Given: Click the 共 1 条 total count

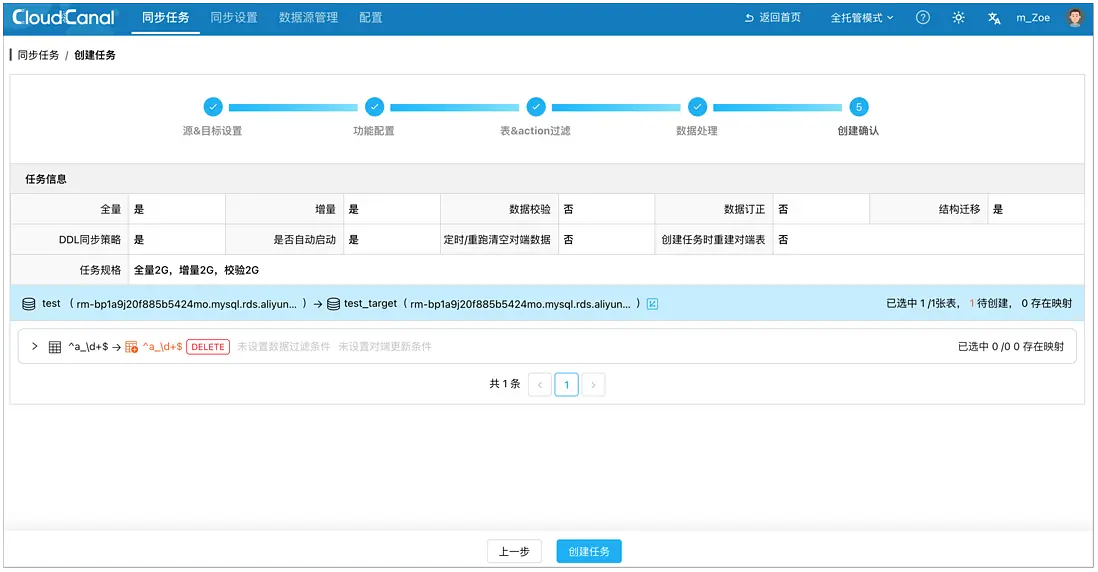Looking at the screenshot, I should 505,384.
